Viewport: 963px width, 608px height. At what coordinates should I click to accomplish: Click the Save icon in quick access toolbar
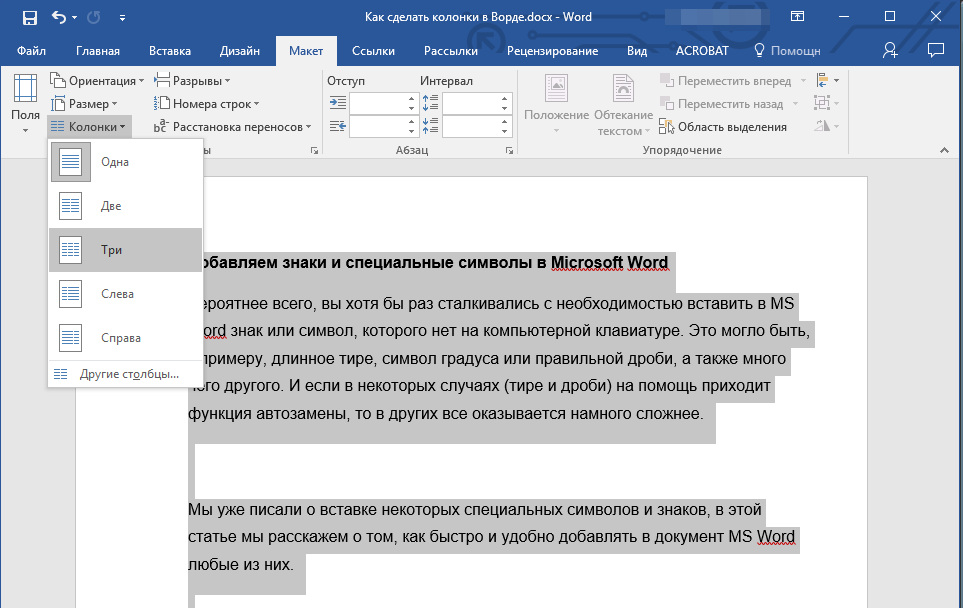30,17
